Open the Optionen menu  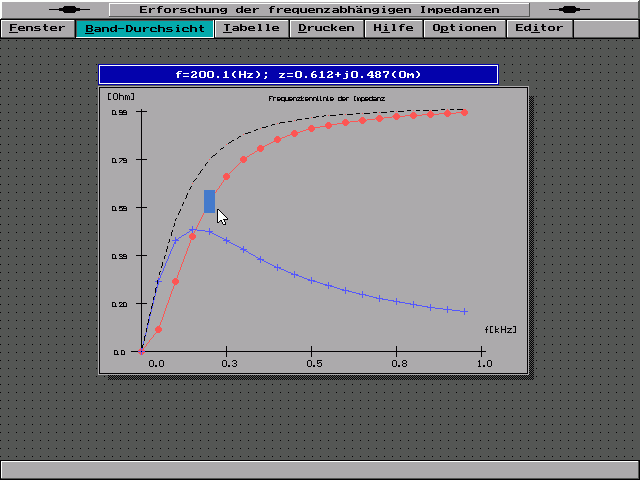(x=464, y=28)
